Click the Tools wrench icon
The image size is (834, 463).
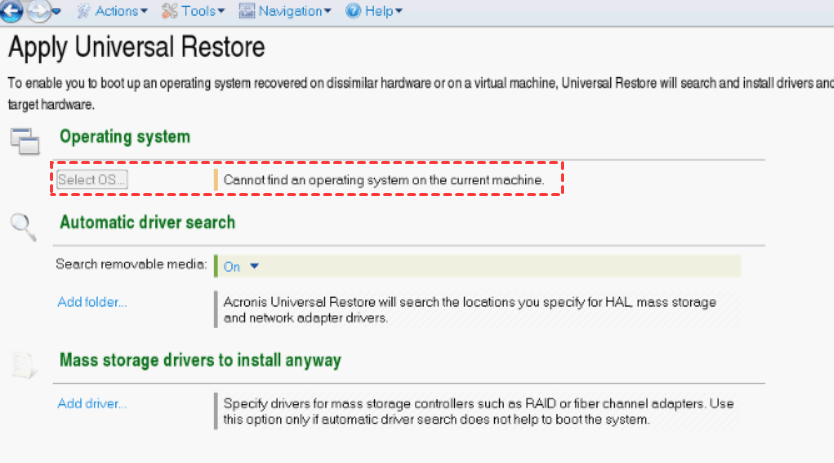tap(169, 11)
